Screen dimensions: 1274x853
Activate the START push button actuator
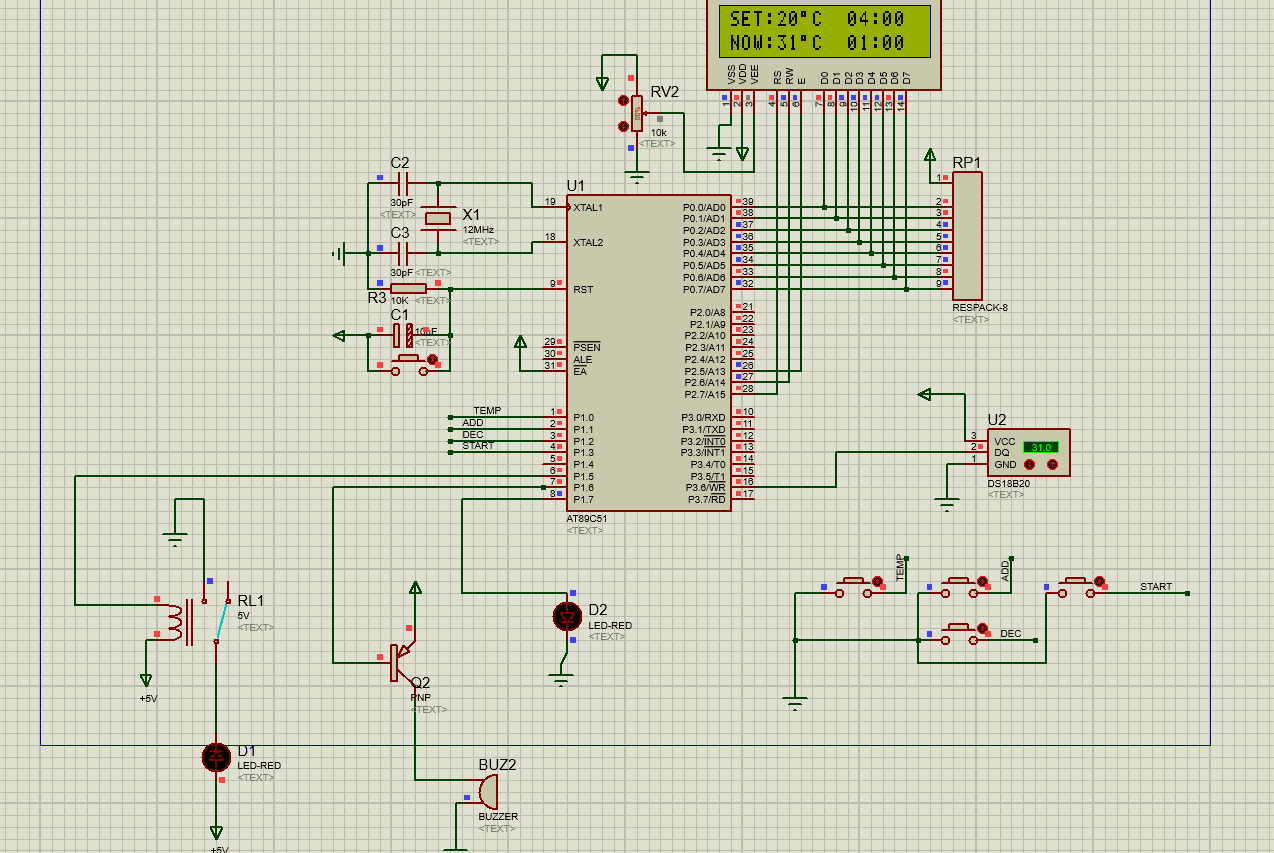pos(1099,581)
